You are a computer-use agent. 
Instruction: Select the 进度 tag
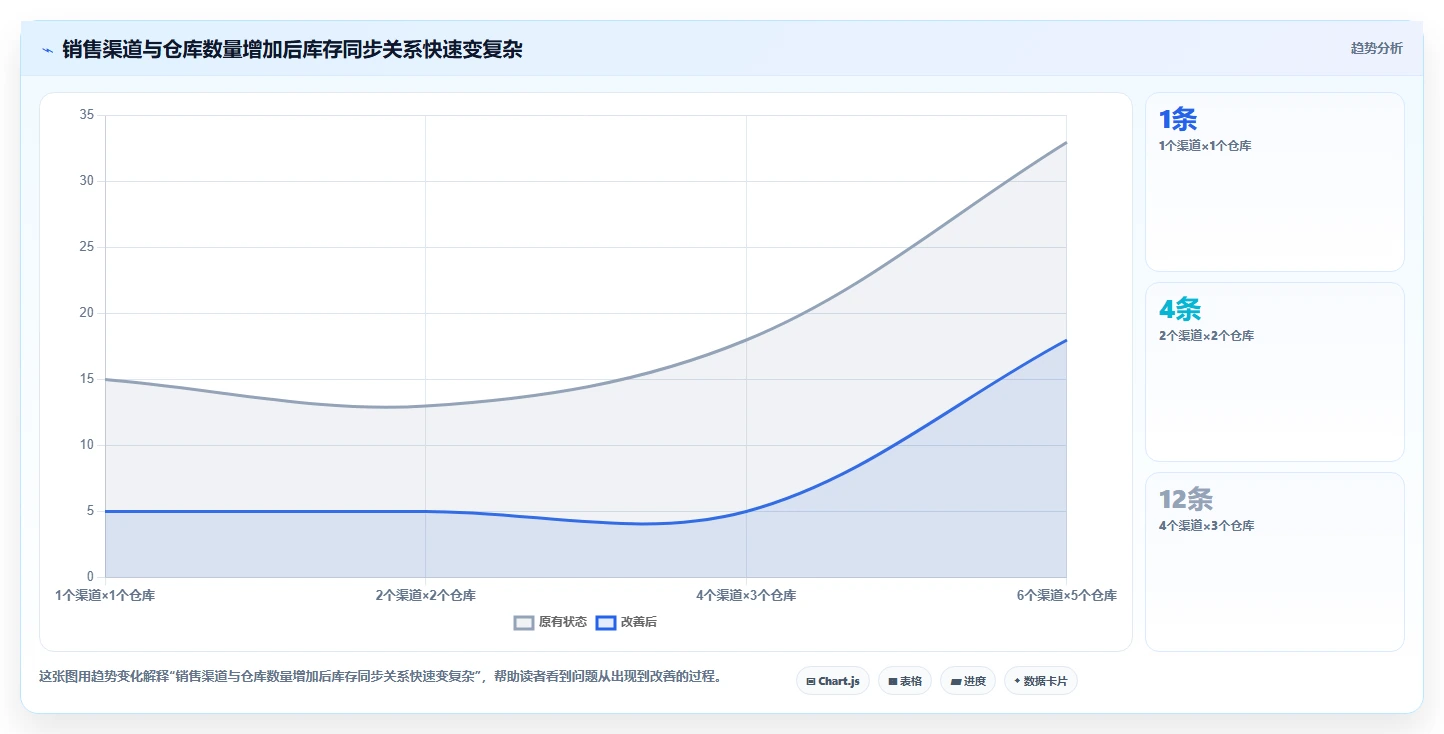968,681
